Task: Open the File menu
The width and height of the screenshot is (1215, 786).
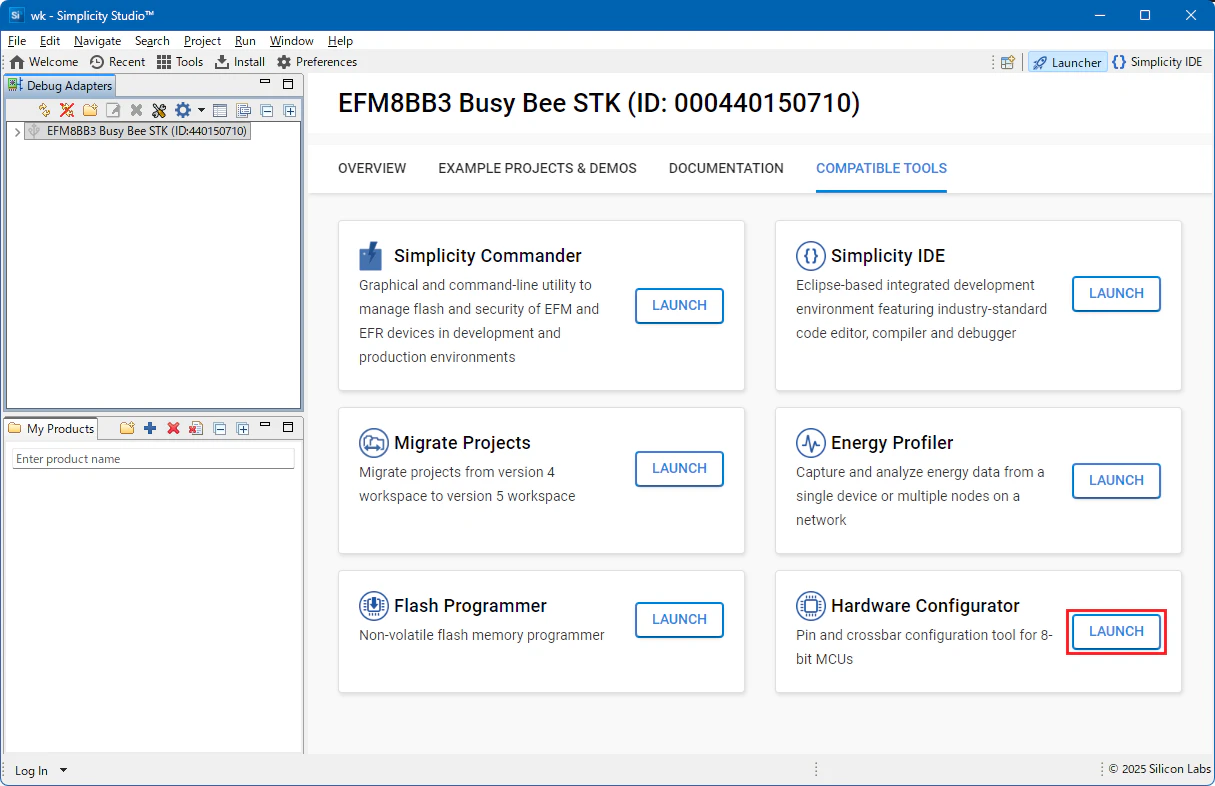Action: coord(17,41)
